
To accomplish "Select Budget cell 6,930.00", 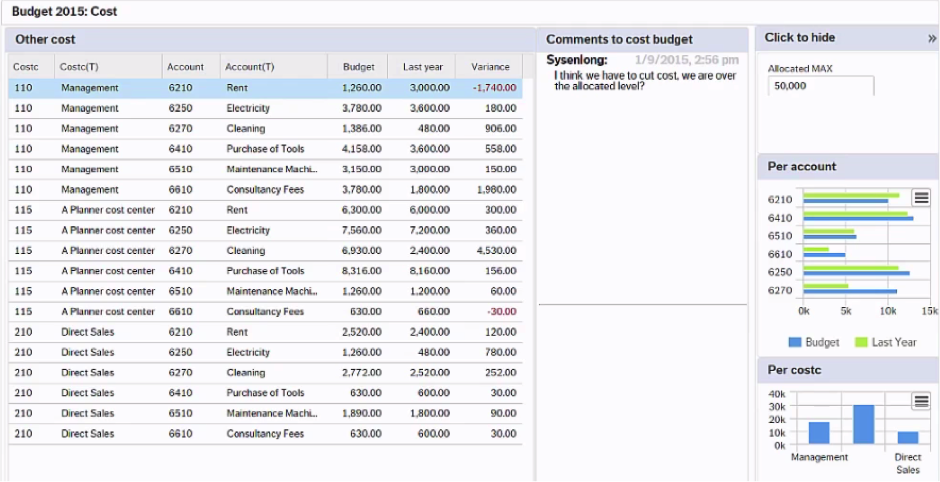I will pyautogui.click(x=361, y=251).
